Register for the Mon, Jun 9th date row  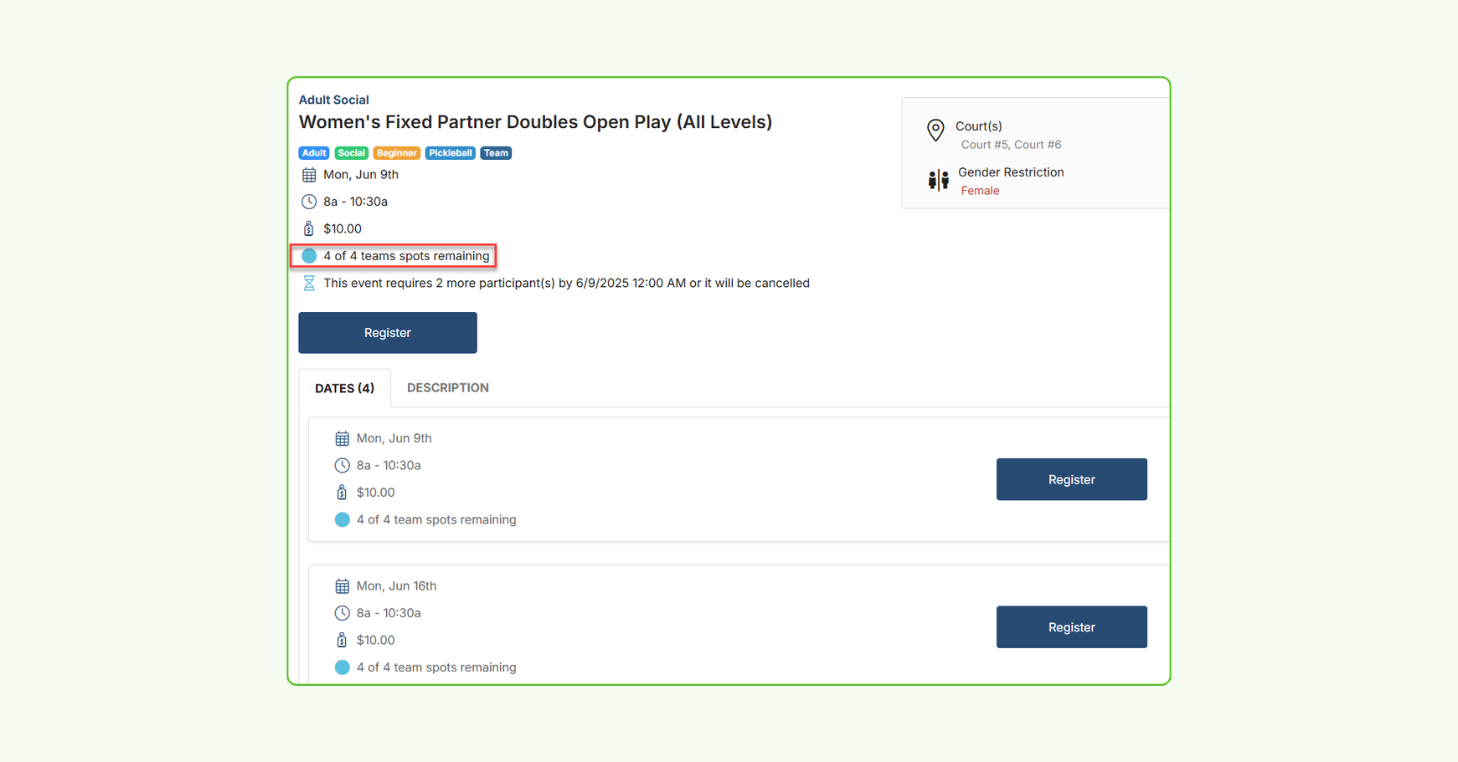(x=1071, y=480)
